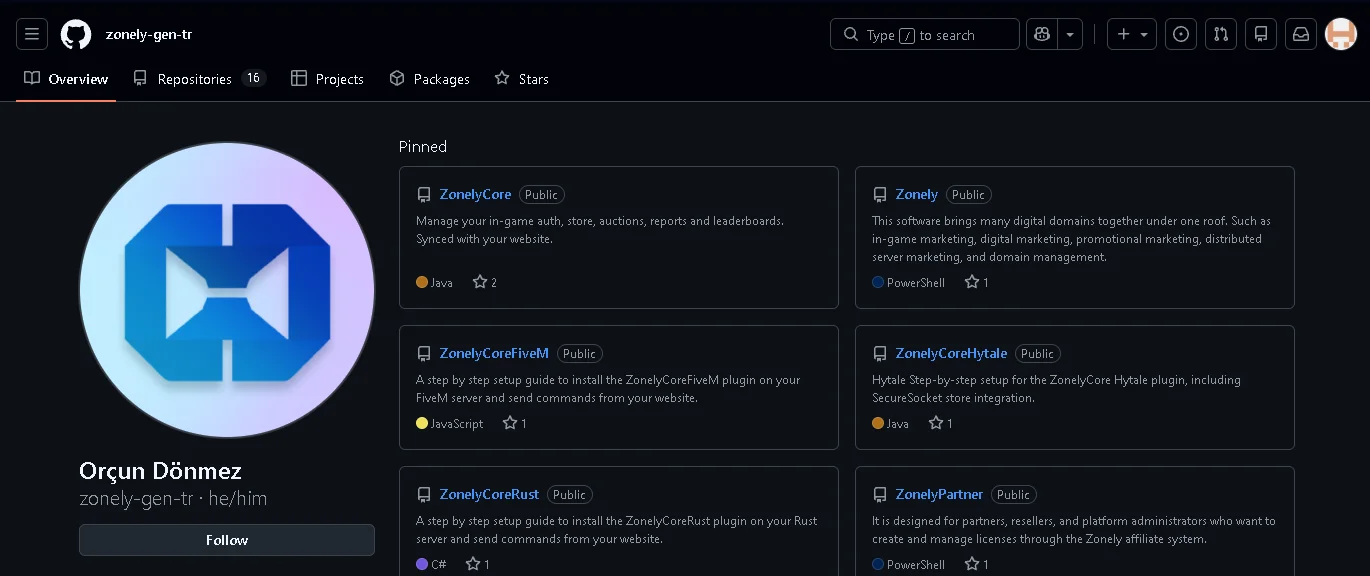View stargazers of the ZonelyCoreRust repository
The height and width of the screenshot is (576, 1370).
[x=478, y=565]
